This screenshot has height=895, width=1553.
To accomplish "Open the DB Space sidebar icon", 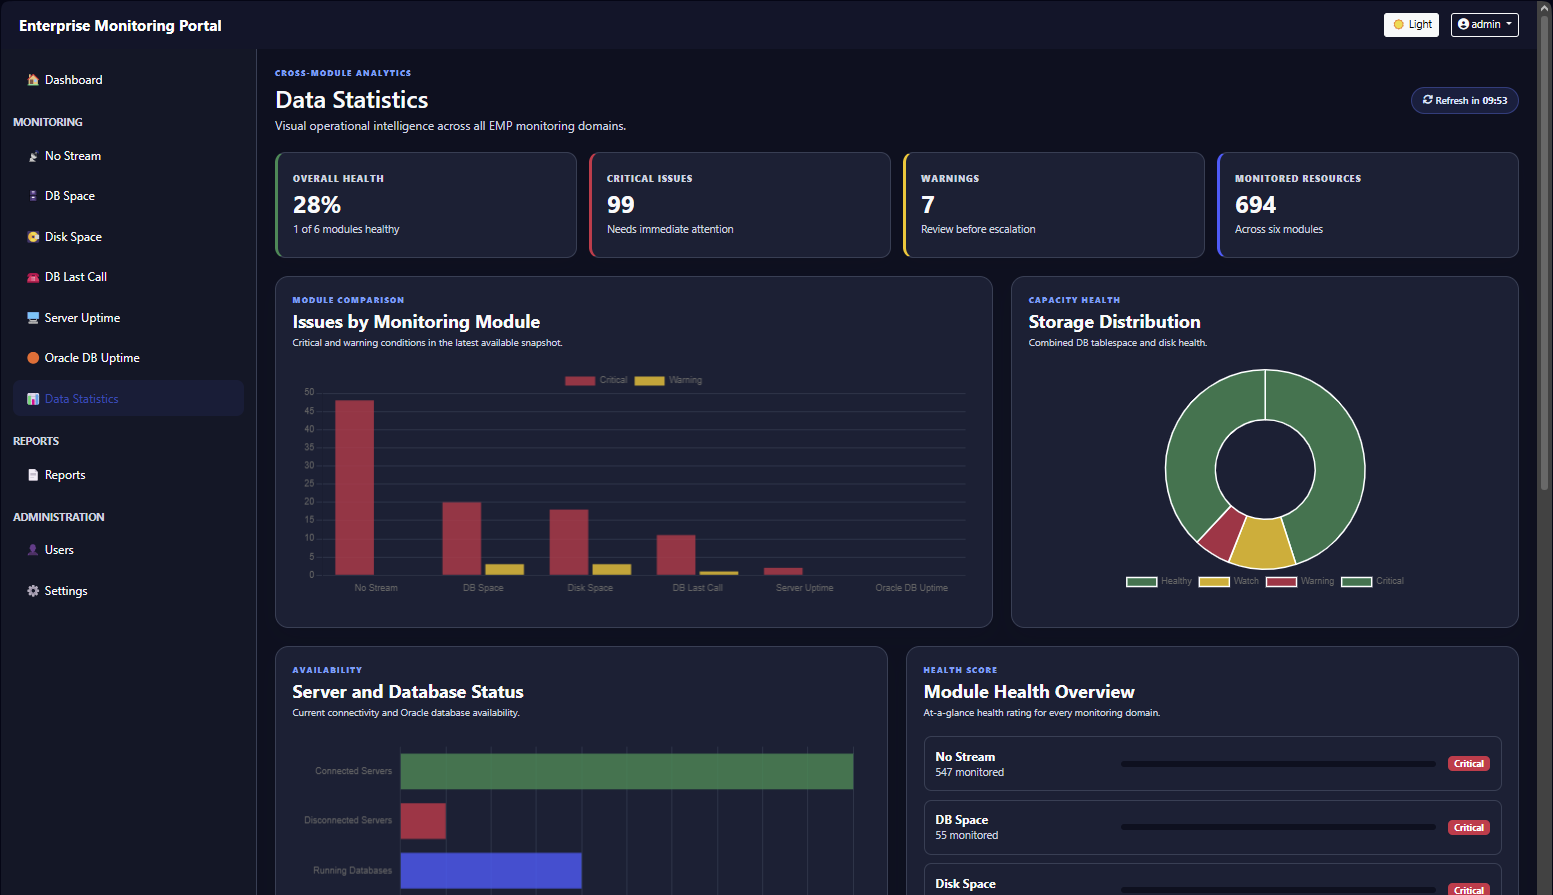I will pos(33,196).
